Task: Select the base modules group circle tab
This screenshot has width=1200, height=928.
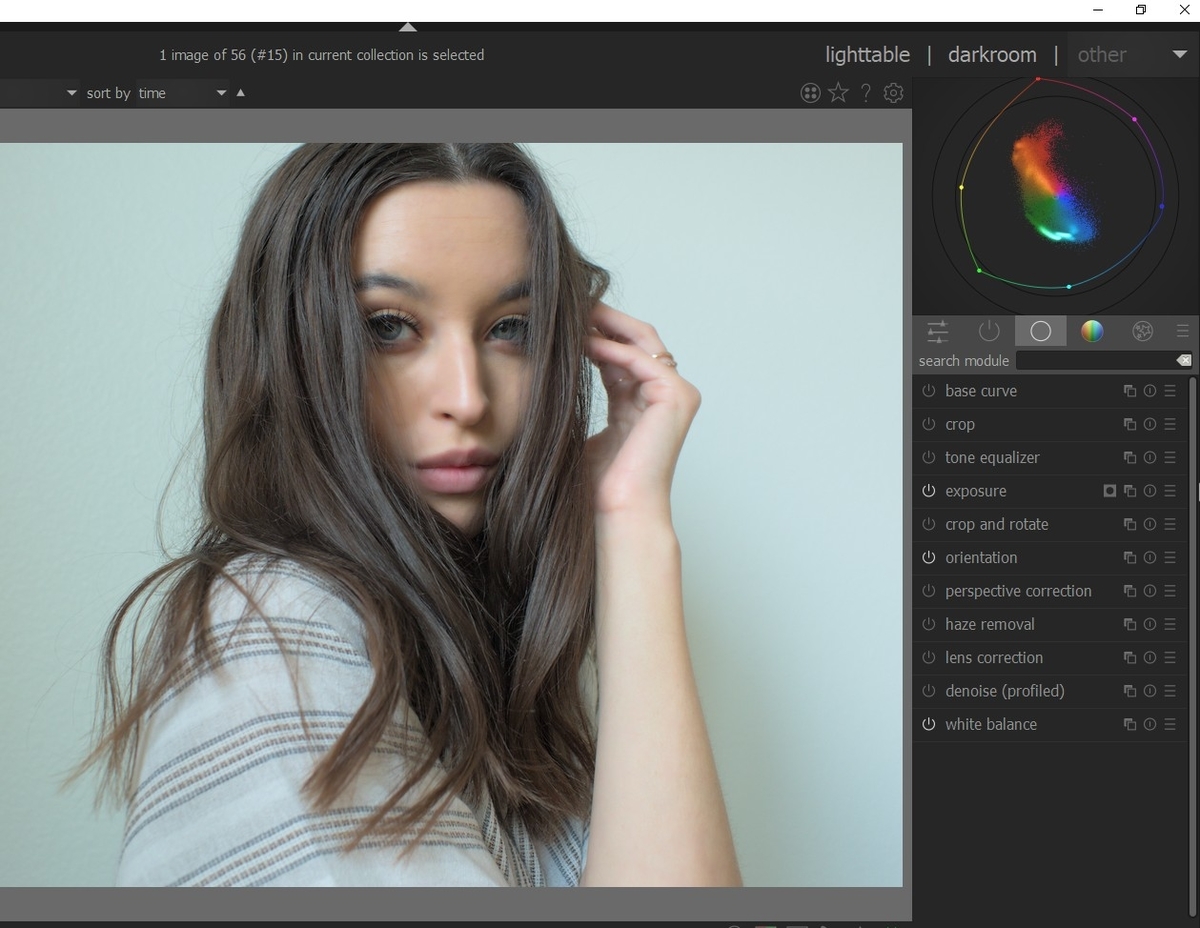Action: [1040, 331]
